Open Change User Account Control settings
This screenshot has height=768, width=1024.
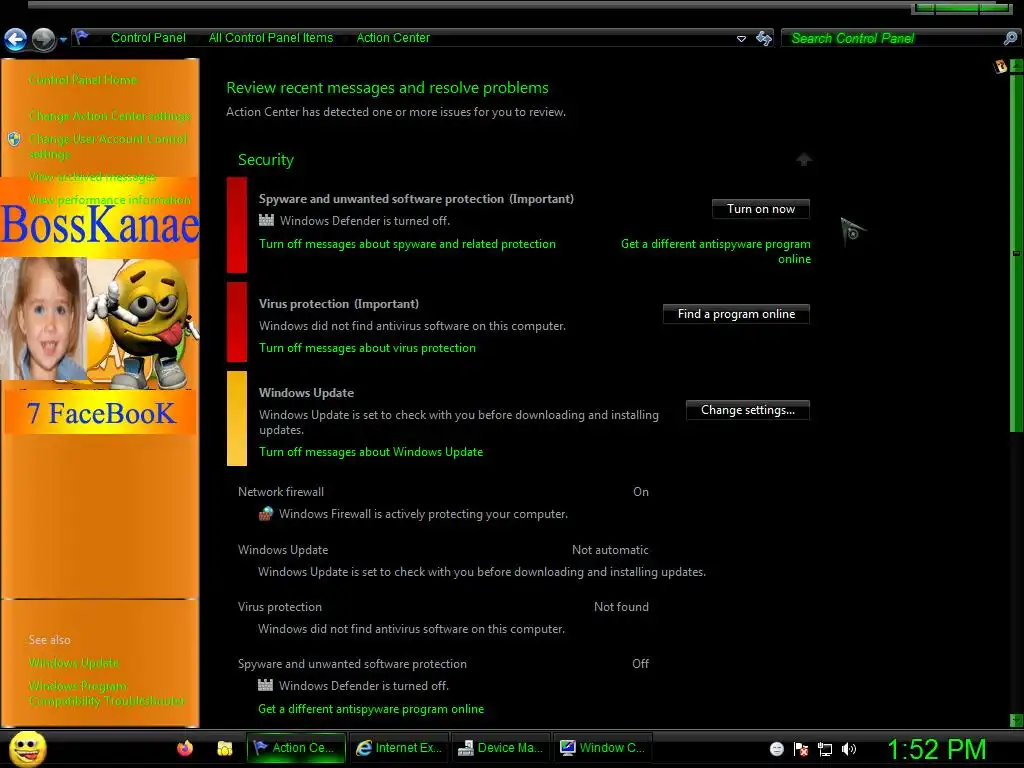(x=108, y=146)
